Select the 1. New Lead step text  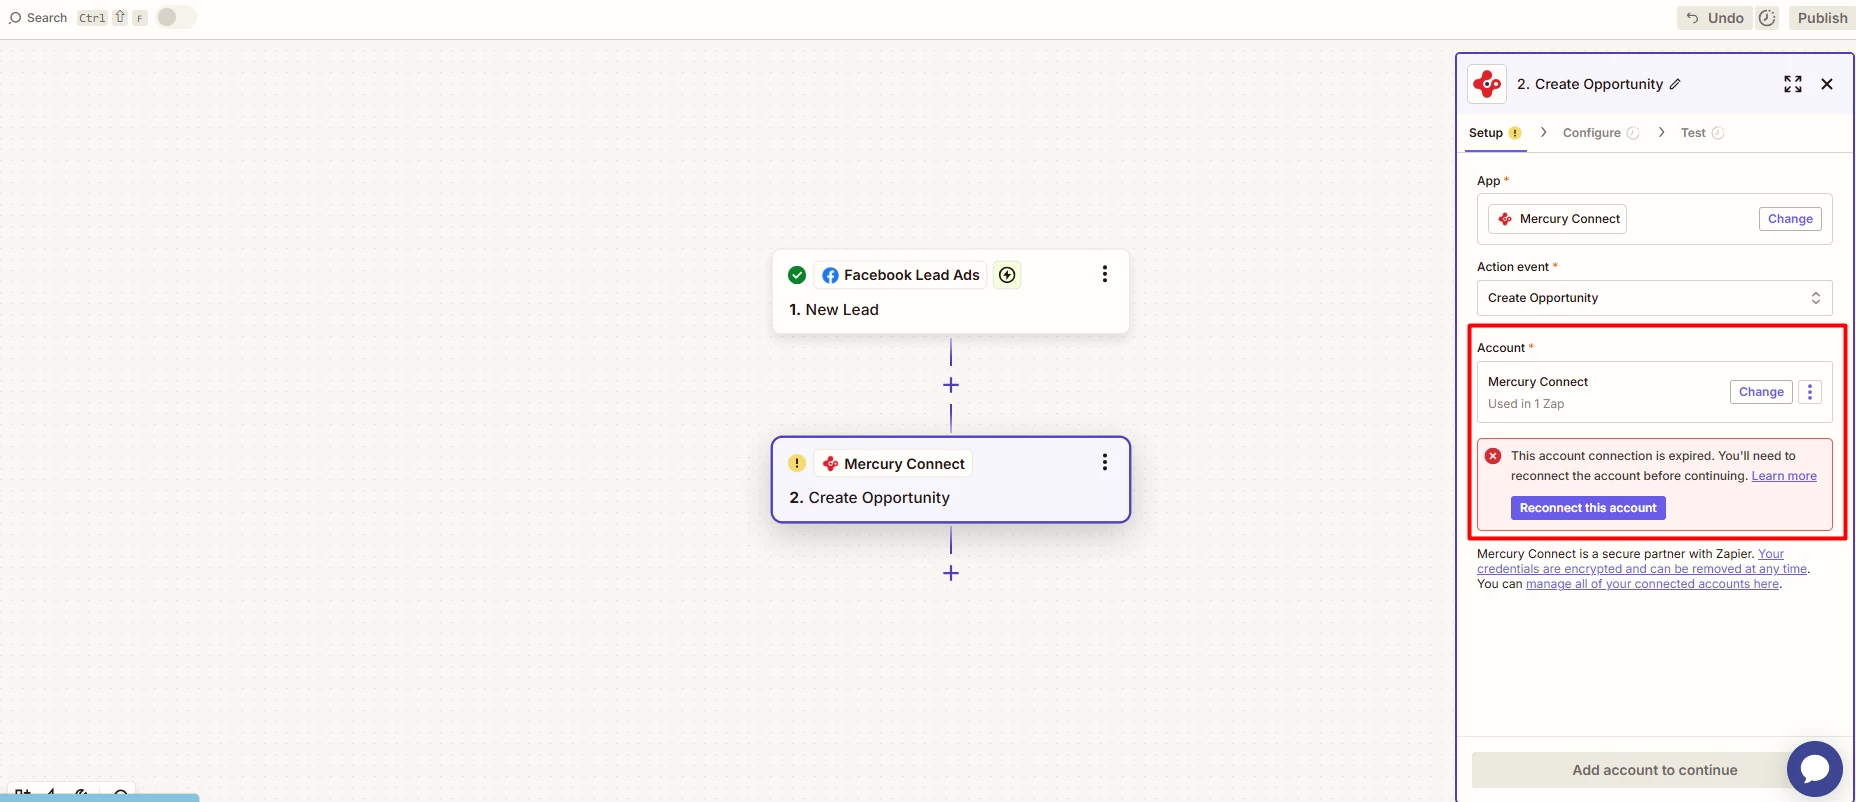click(834, 310)
